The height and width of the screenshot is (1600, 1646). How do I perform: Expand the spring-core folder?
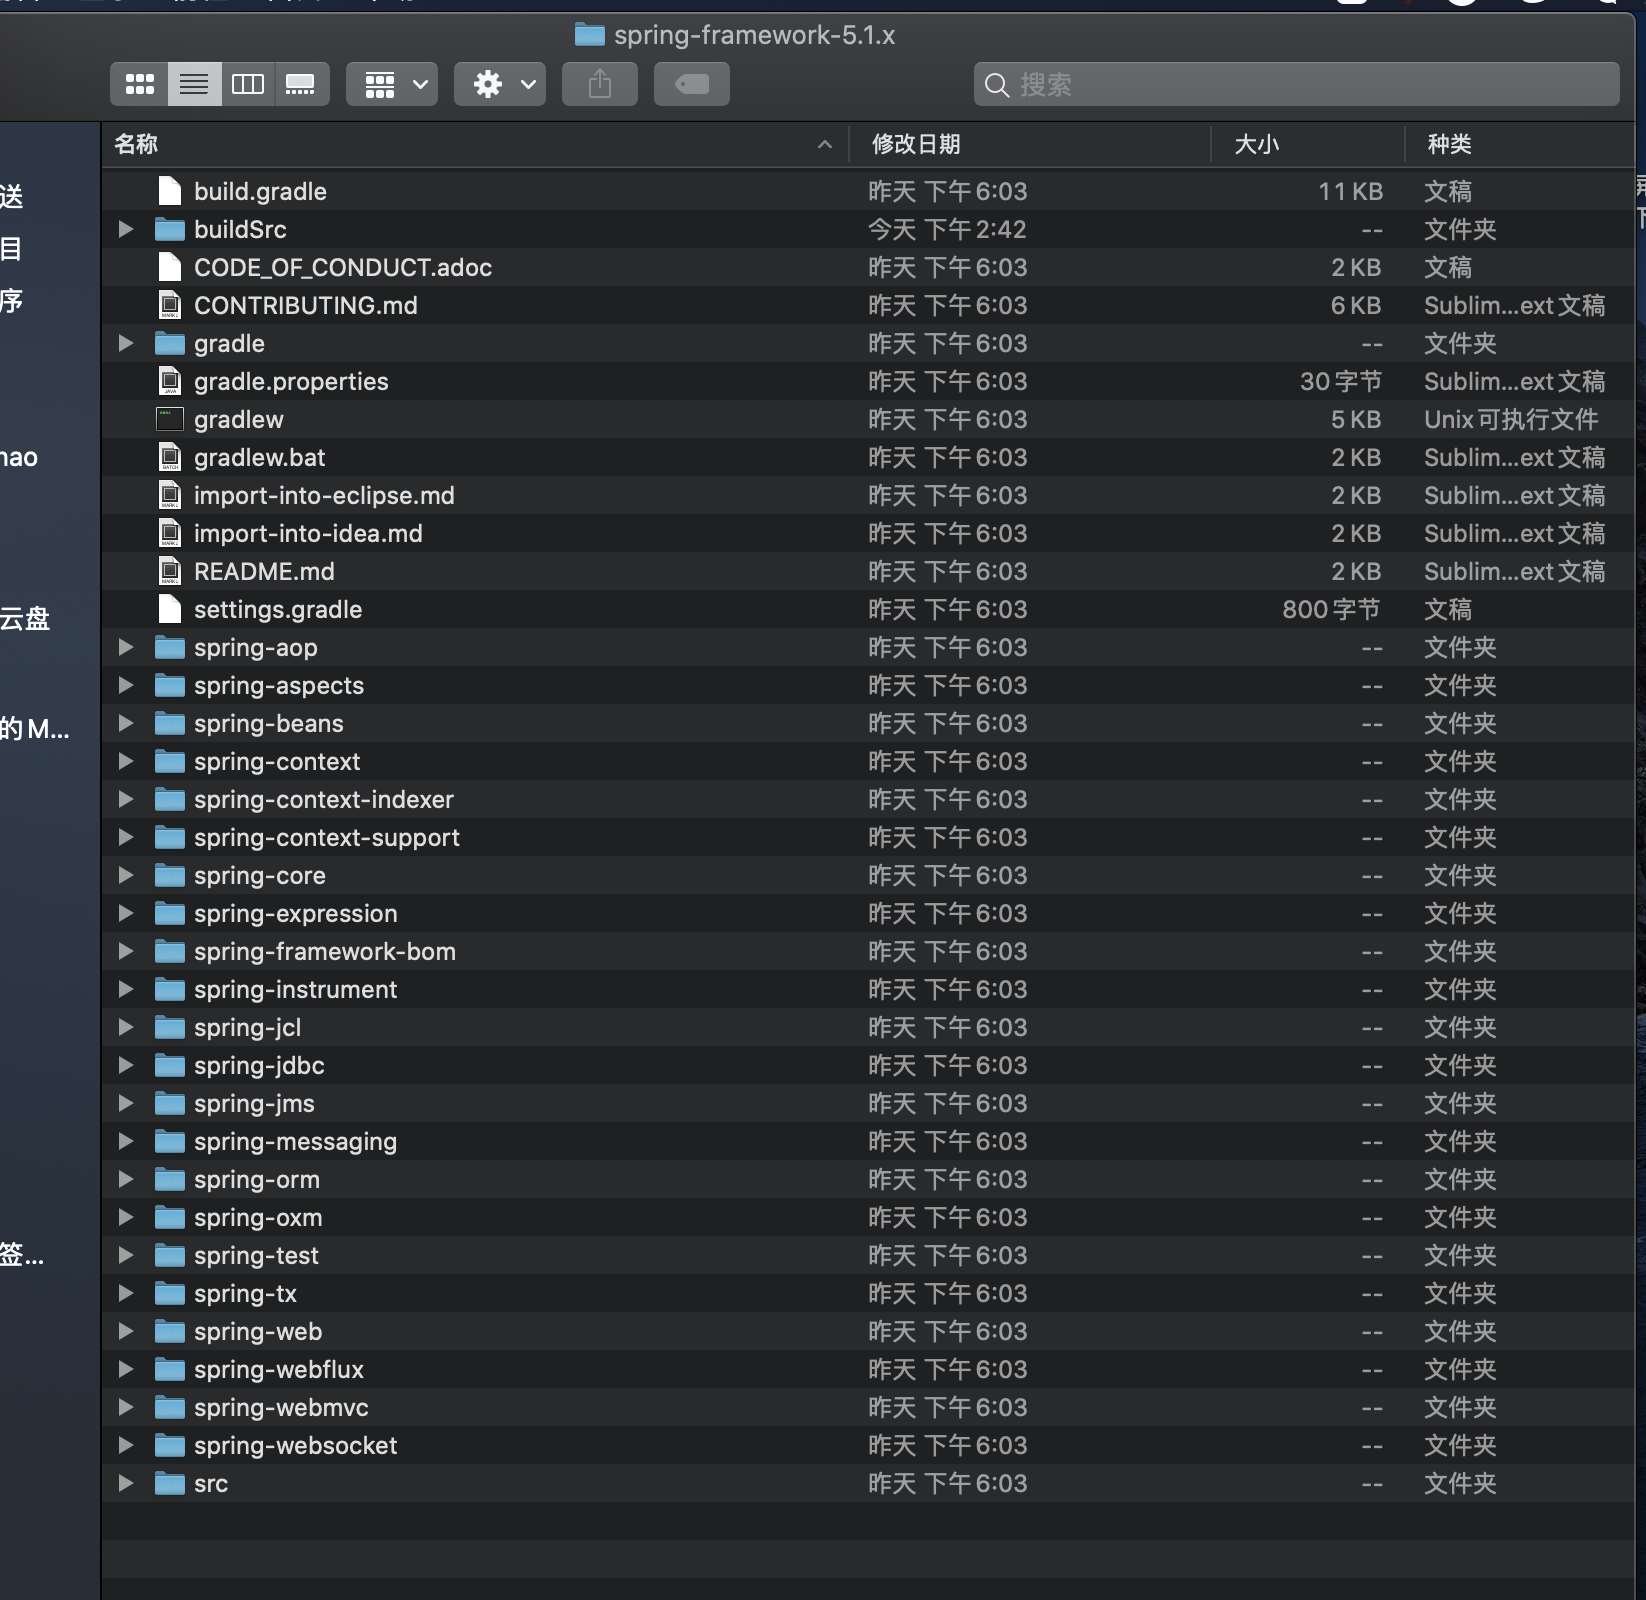(126, 875)
